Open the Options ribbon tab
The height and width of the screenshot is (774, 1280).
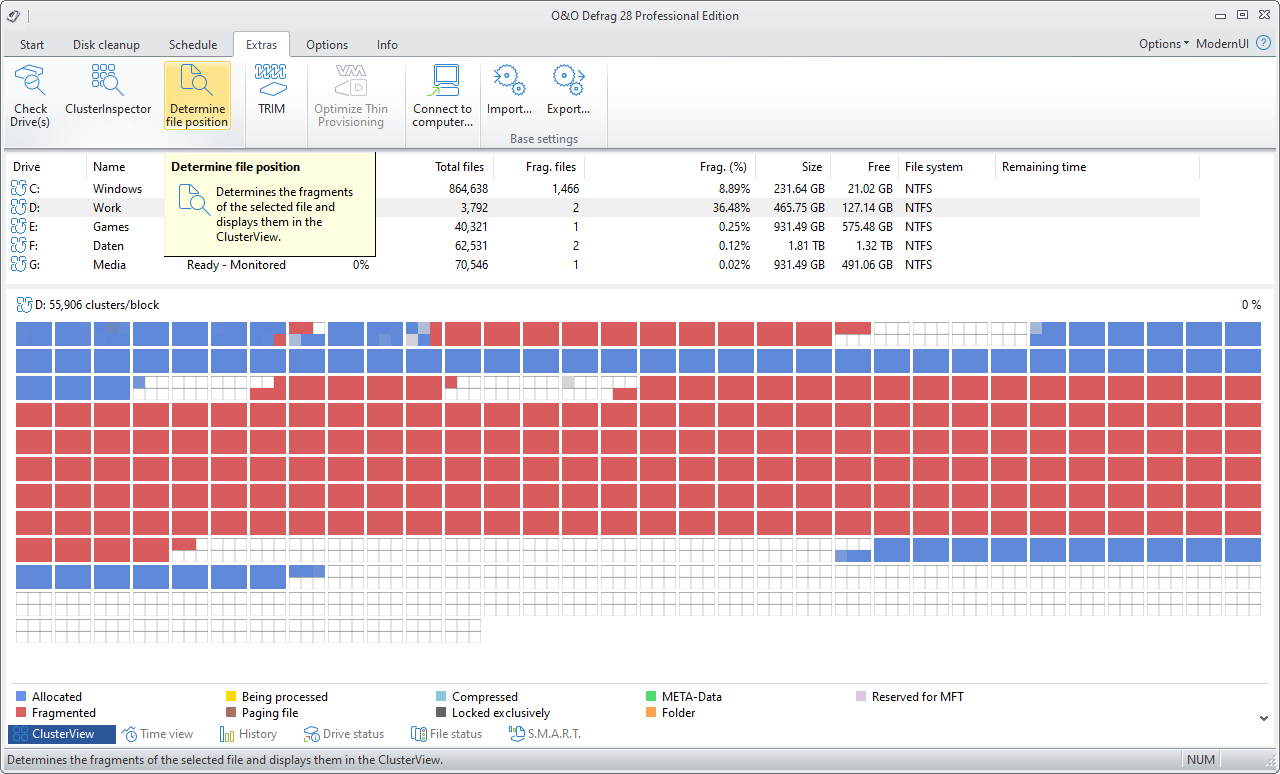pos(327,44)
